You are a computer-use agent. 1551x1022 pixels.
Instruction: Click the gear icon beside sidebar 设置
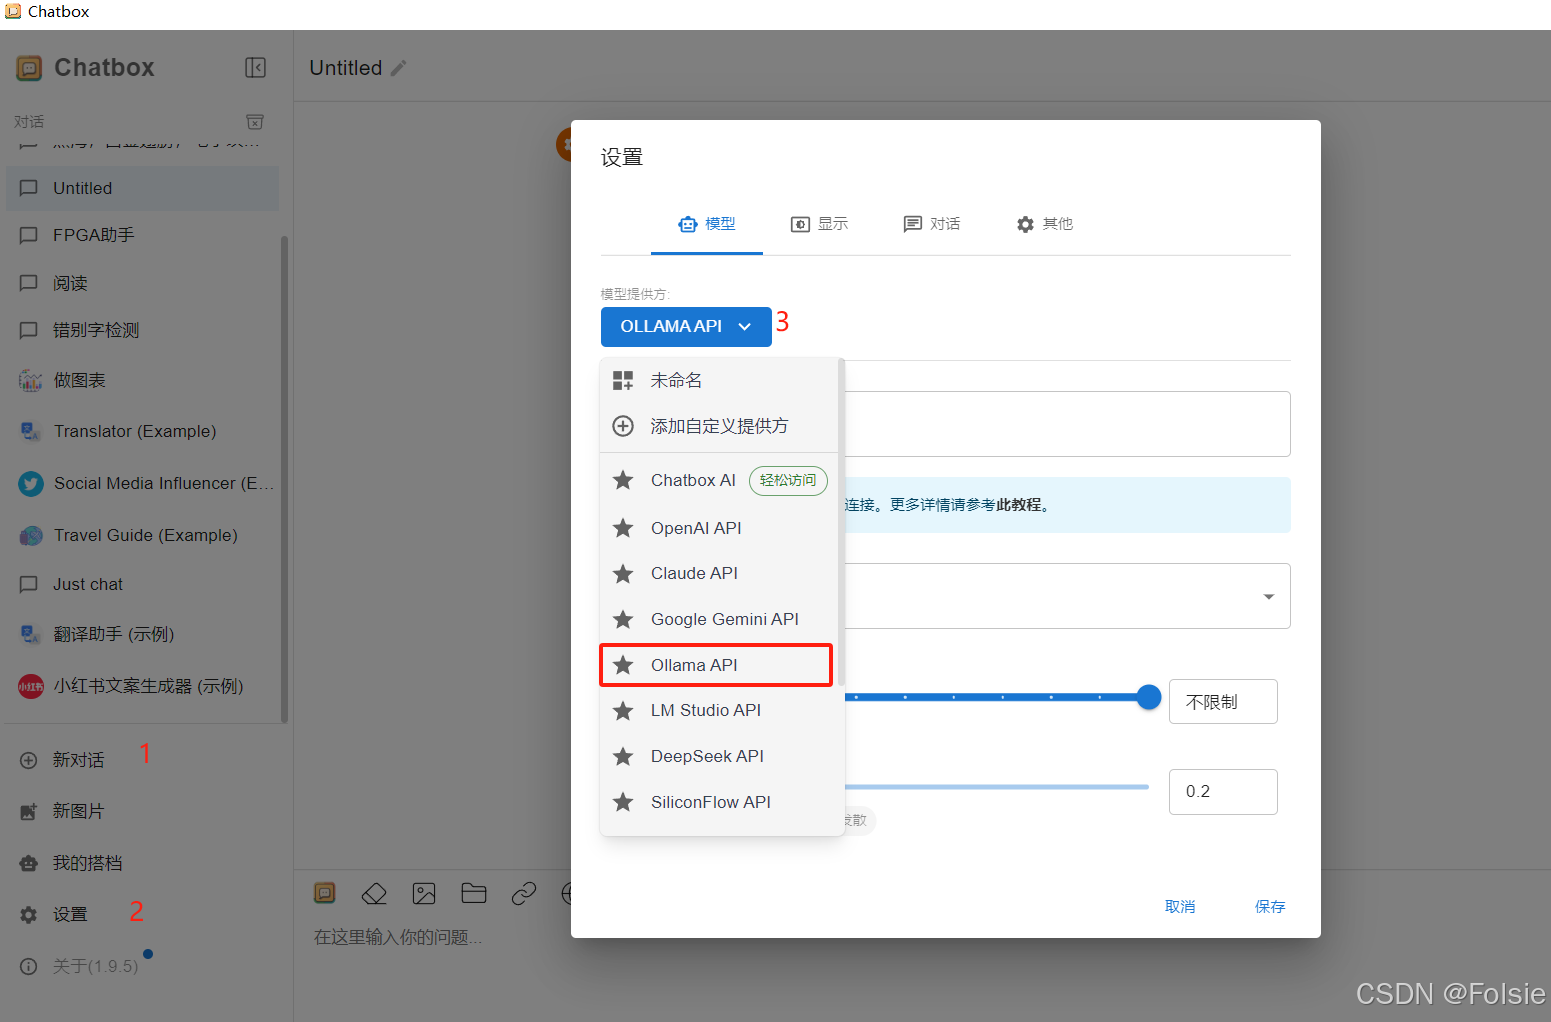pos(29,915)
